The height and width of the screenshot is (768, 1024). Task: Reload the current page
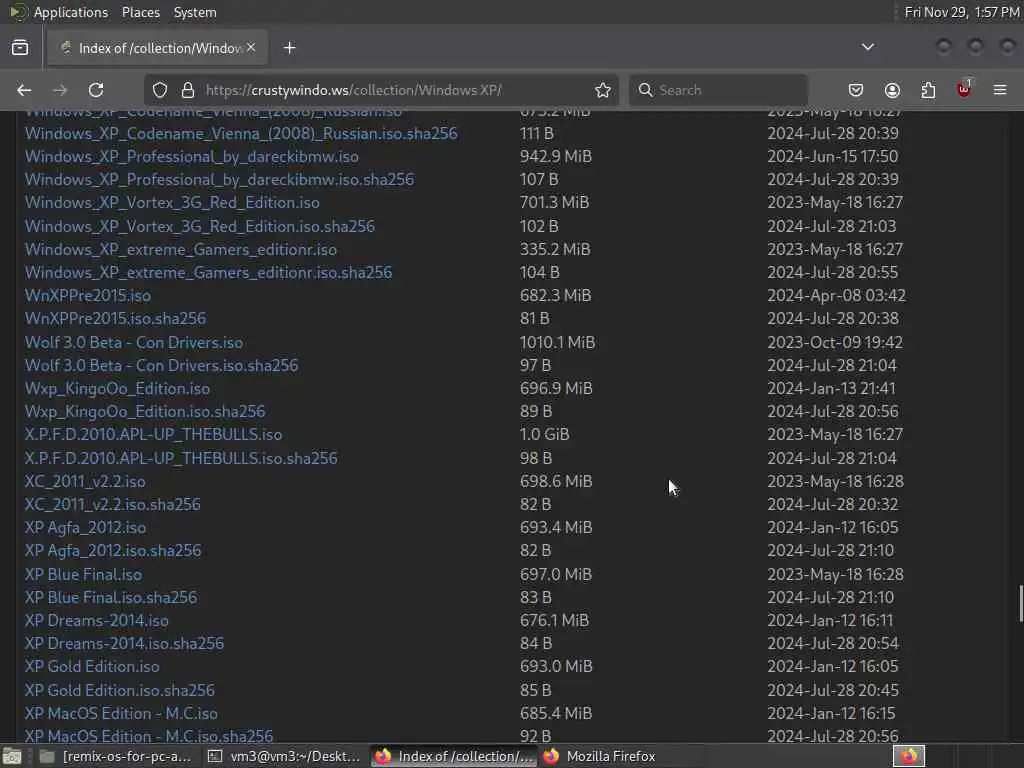96,90
